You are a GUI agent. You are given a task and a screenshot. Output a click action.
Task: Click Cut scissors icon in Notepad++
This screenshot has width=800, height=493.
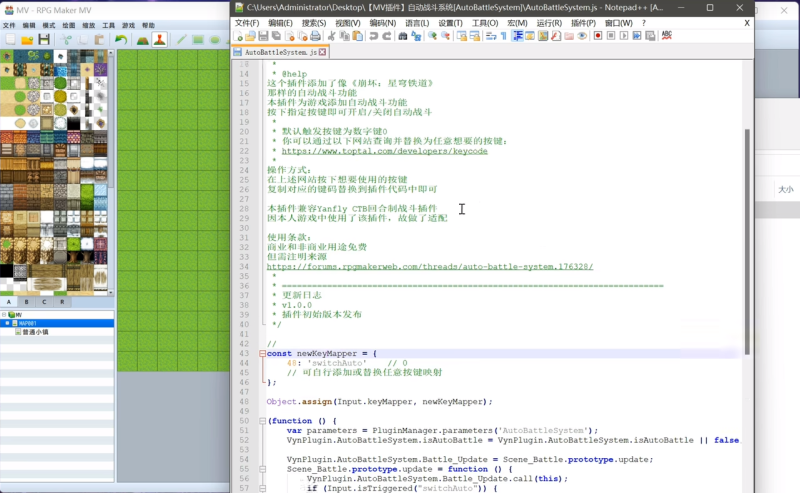332,36
